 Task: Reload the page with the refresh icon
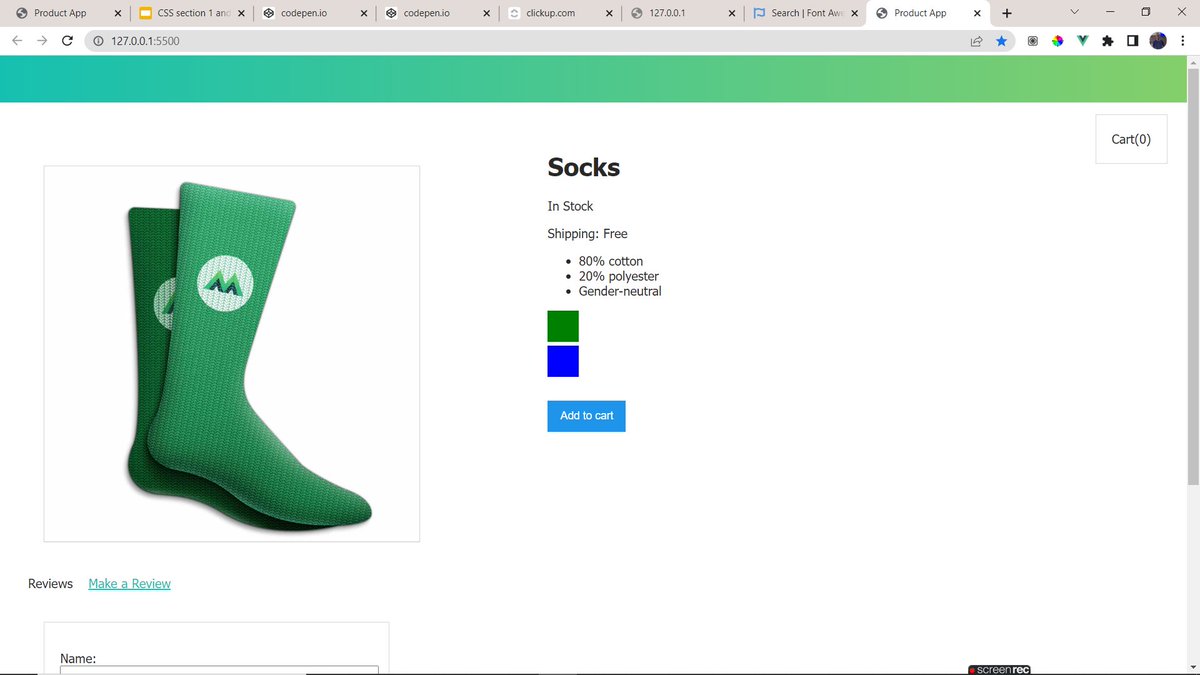tap(67, 41)
